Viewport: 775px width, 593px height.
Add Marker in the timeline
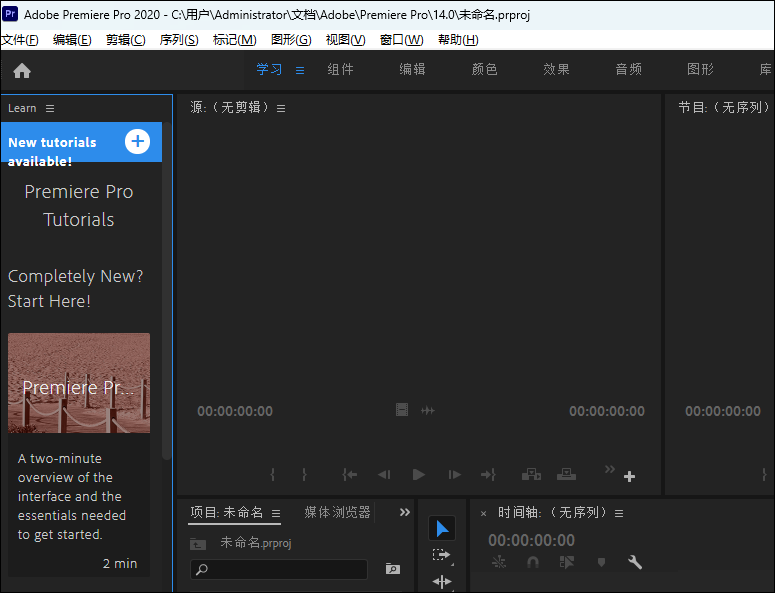pos(601,562)
